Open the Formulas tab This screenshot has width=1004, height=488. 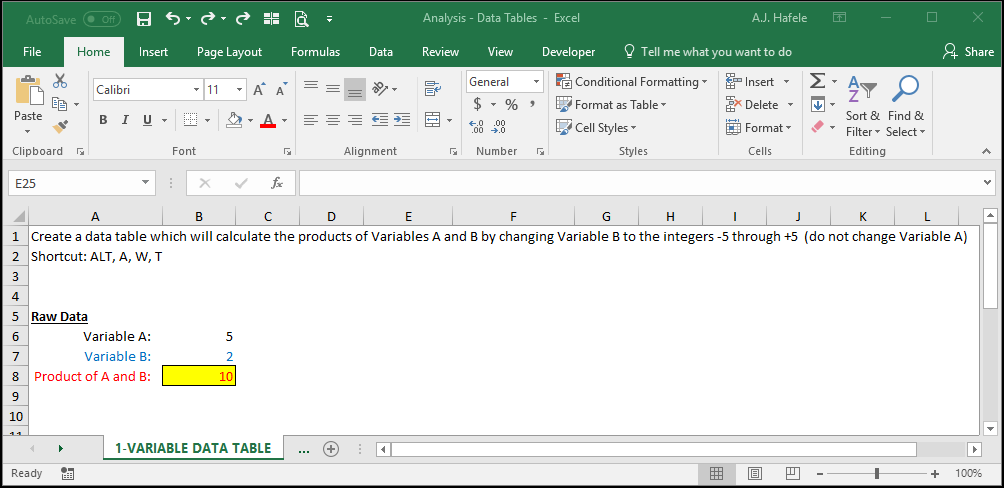(x=315, y=52)
